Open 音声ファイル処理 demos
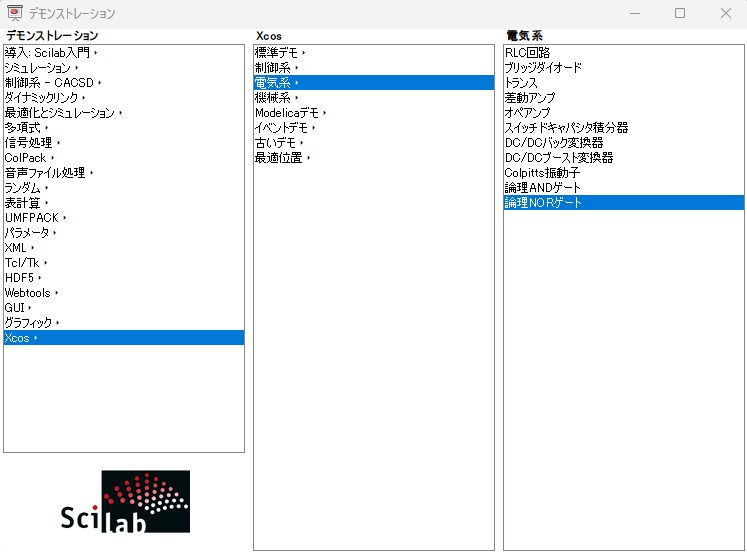Screen dimensions: 747x552 [124, 172]
